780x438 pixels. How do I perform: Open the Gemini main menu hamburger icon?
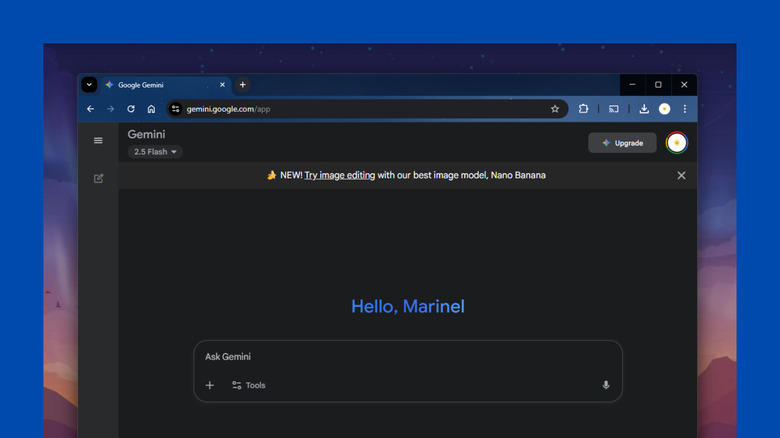[x=98, y=141]
